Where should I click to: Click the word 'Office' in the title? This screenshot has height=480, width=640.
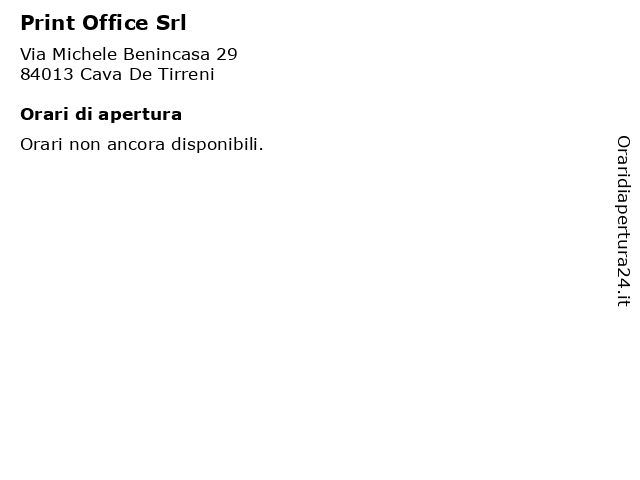point(116,23)
